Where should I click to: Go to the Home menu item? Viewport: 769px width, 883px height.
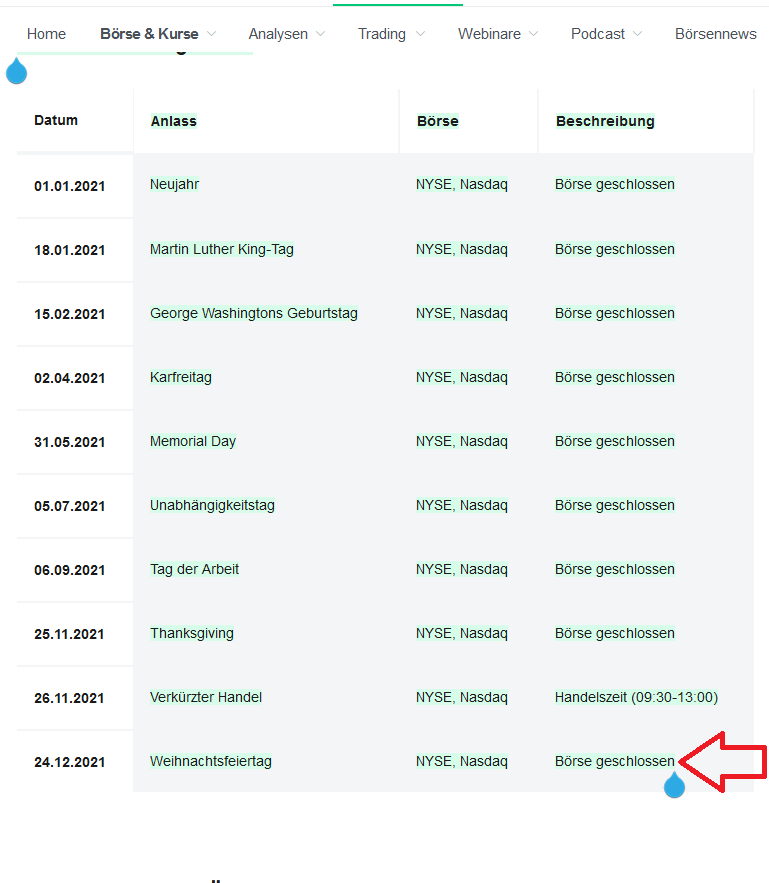[x=46, y=34]
